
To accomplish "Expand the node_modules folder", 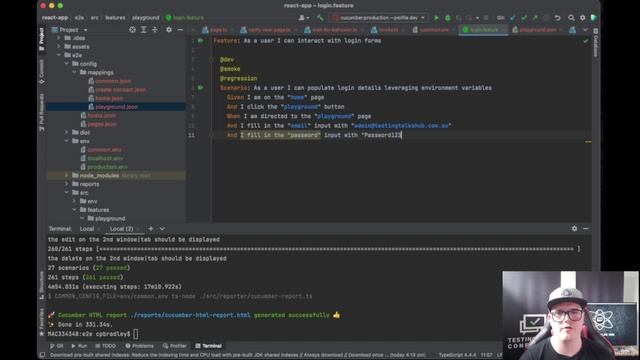I will 67,175.
